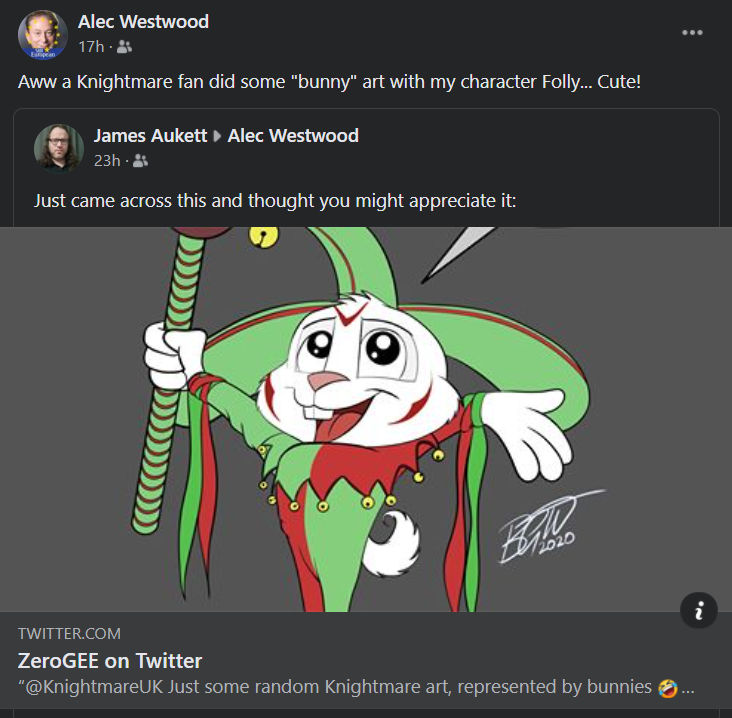Click the 17h post timestamp

coord(91,46)
